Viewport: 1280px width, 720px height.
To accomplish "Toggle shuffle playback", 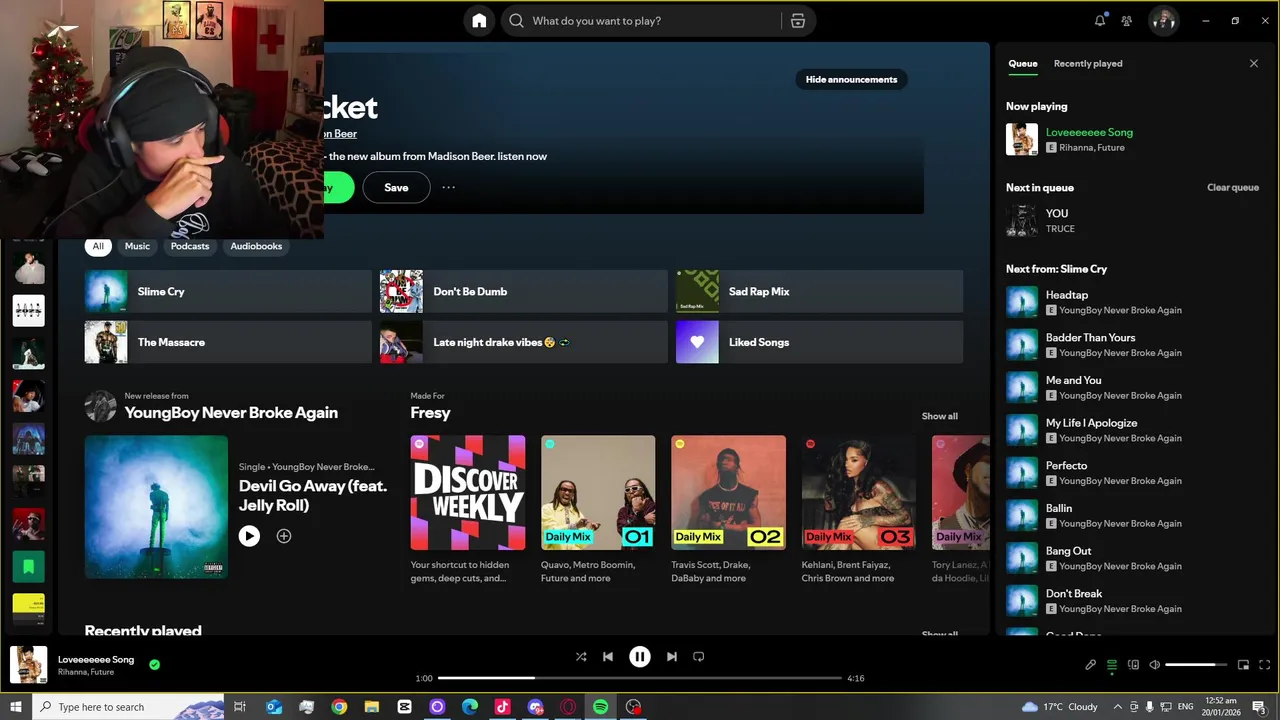I will point(581,657).
